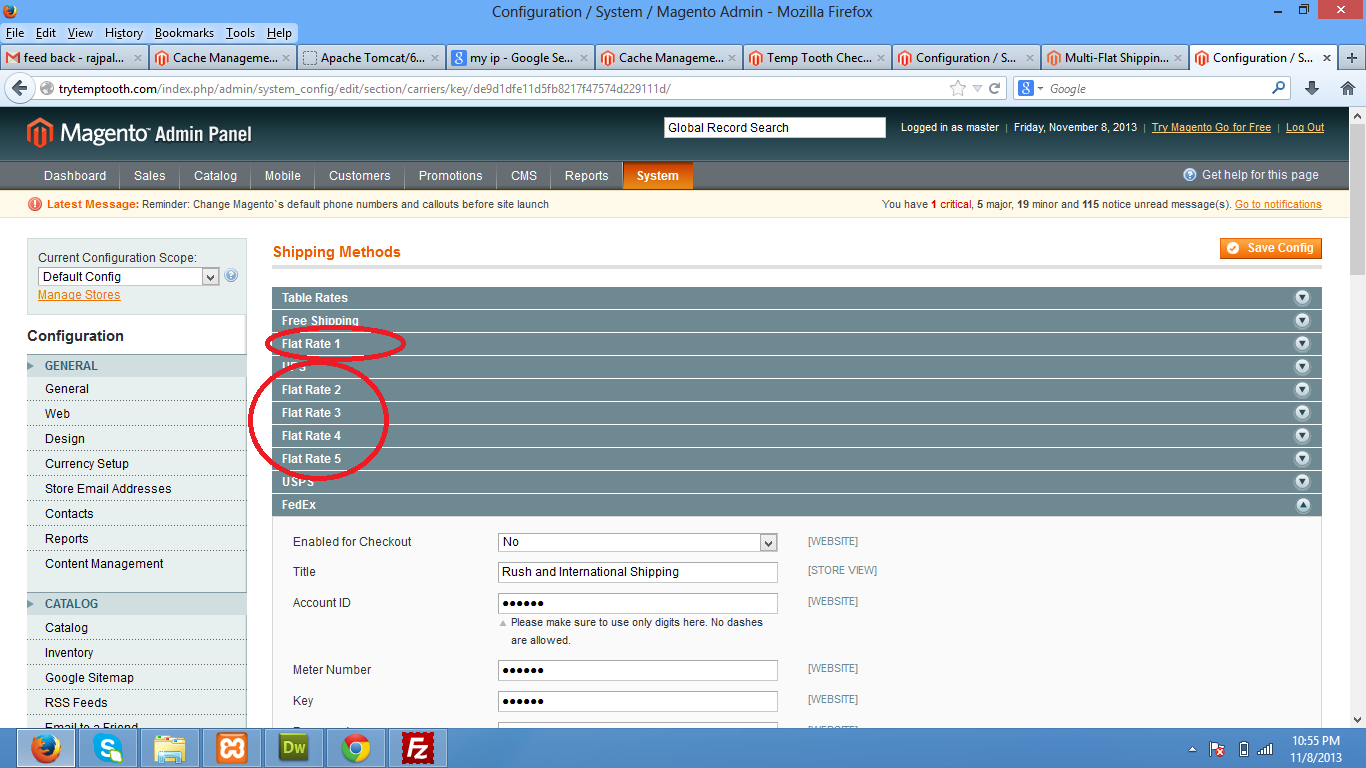Expand the Flat Rate 5 section
This screenshot has height=768, width=1366.
[796, 458]
